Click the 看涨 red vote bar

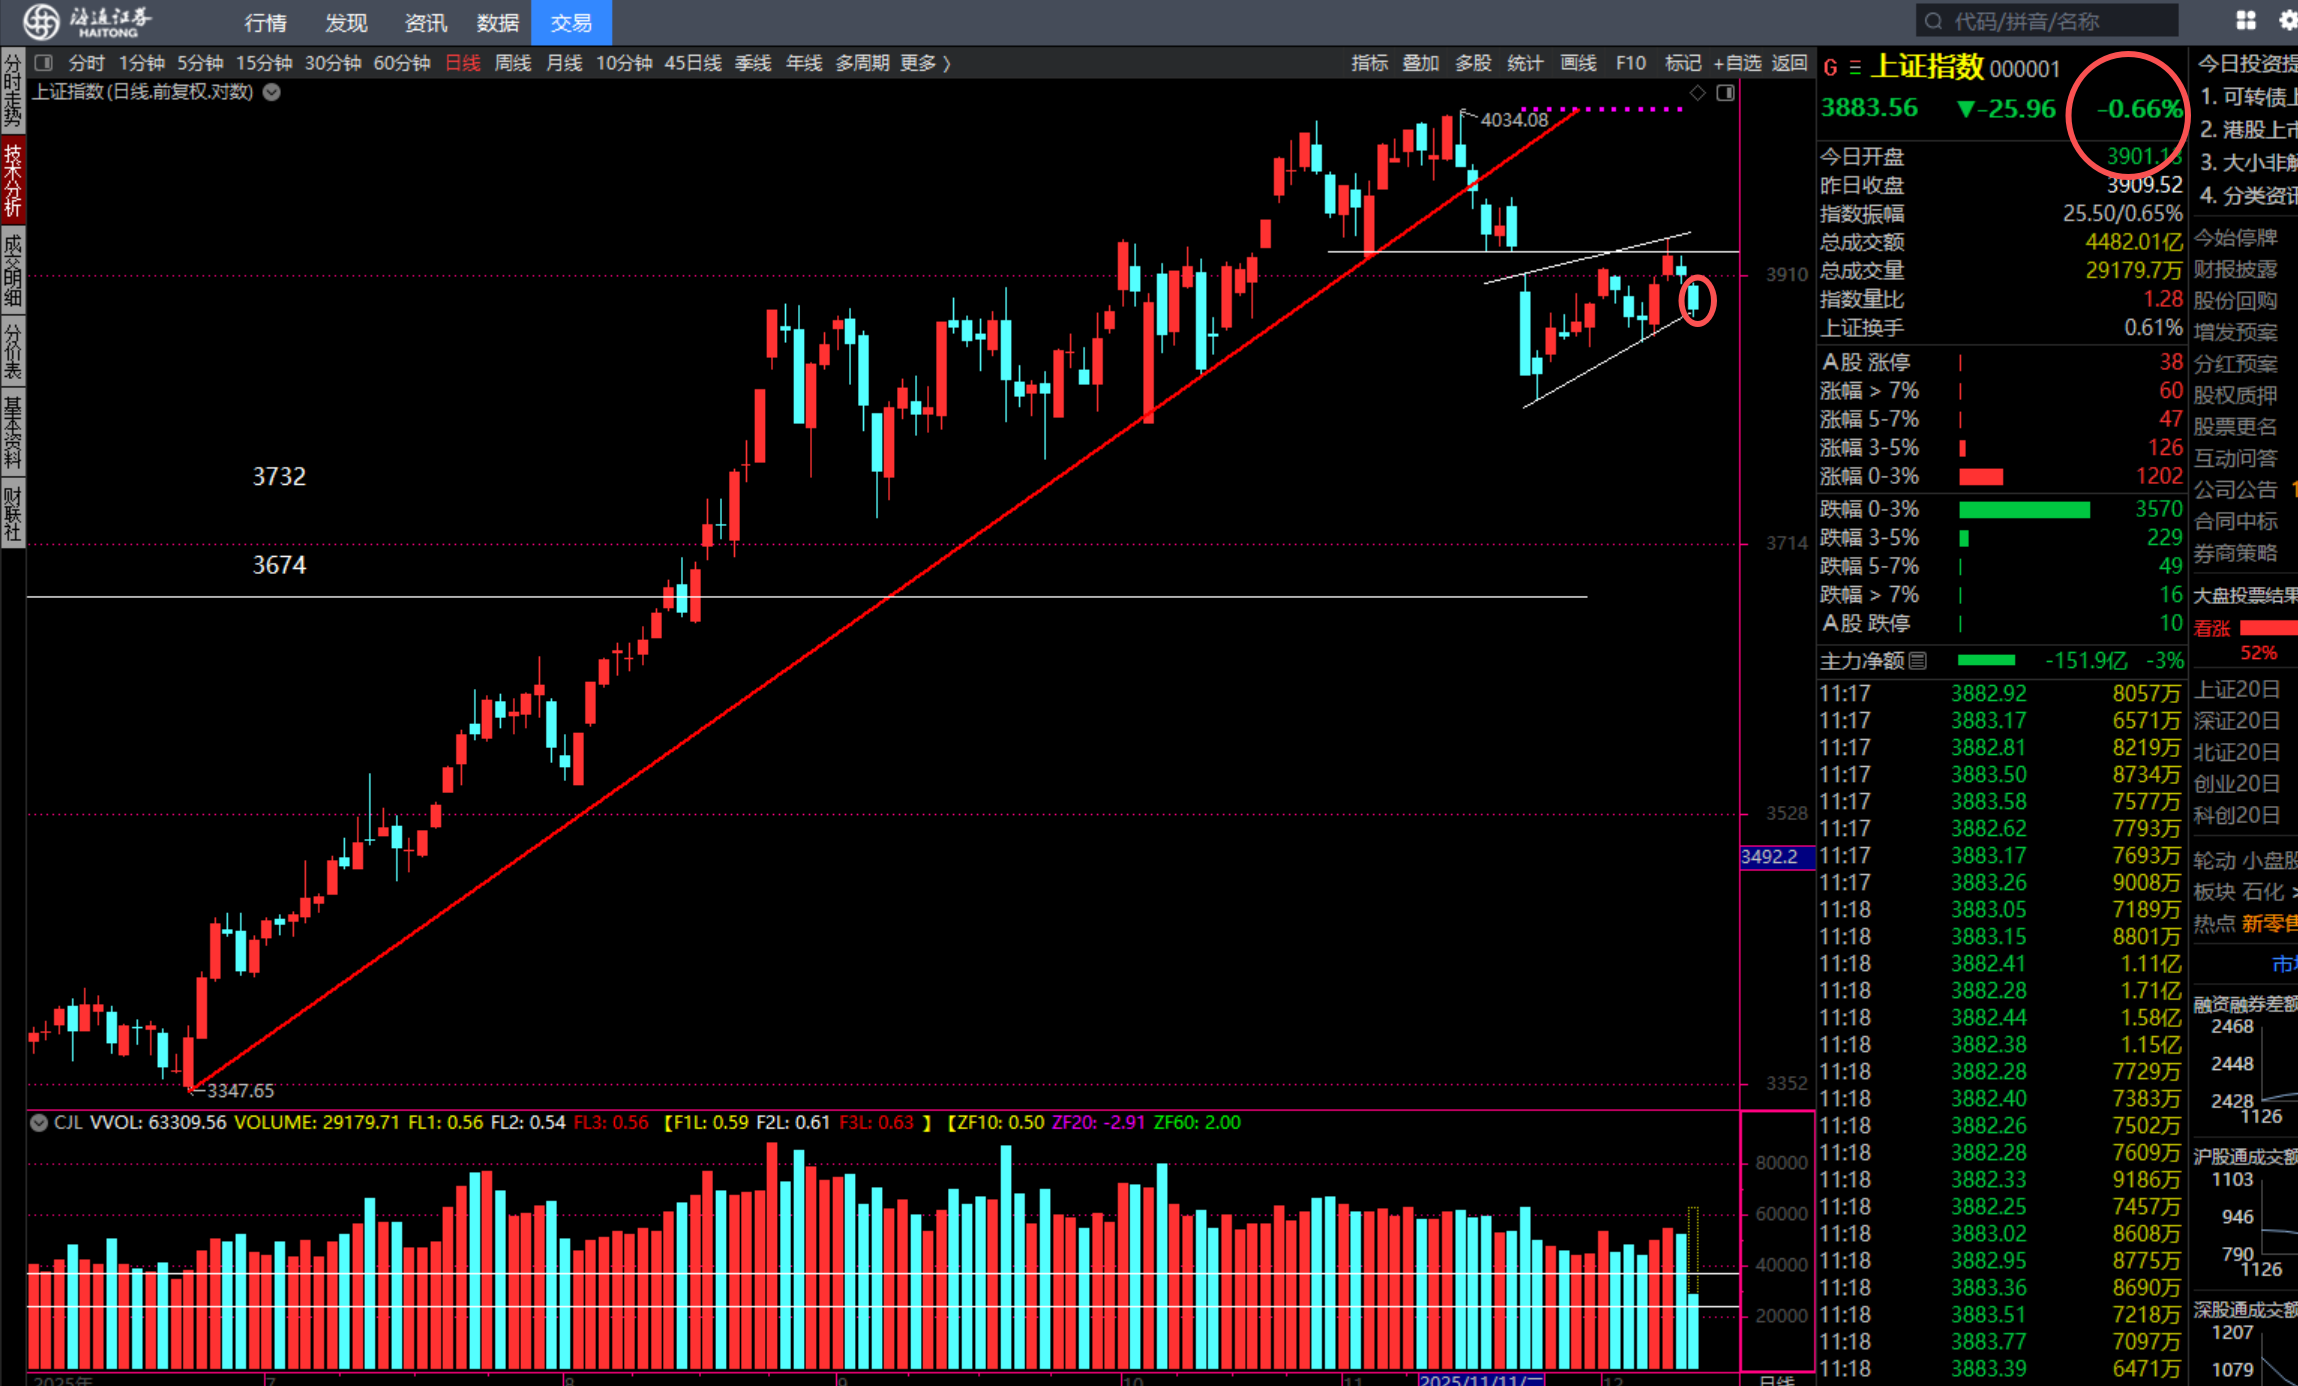[2268, 628]
